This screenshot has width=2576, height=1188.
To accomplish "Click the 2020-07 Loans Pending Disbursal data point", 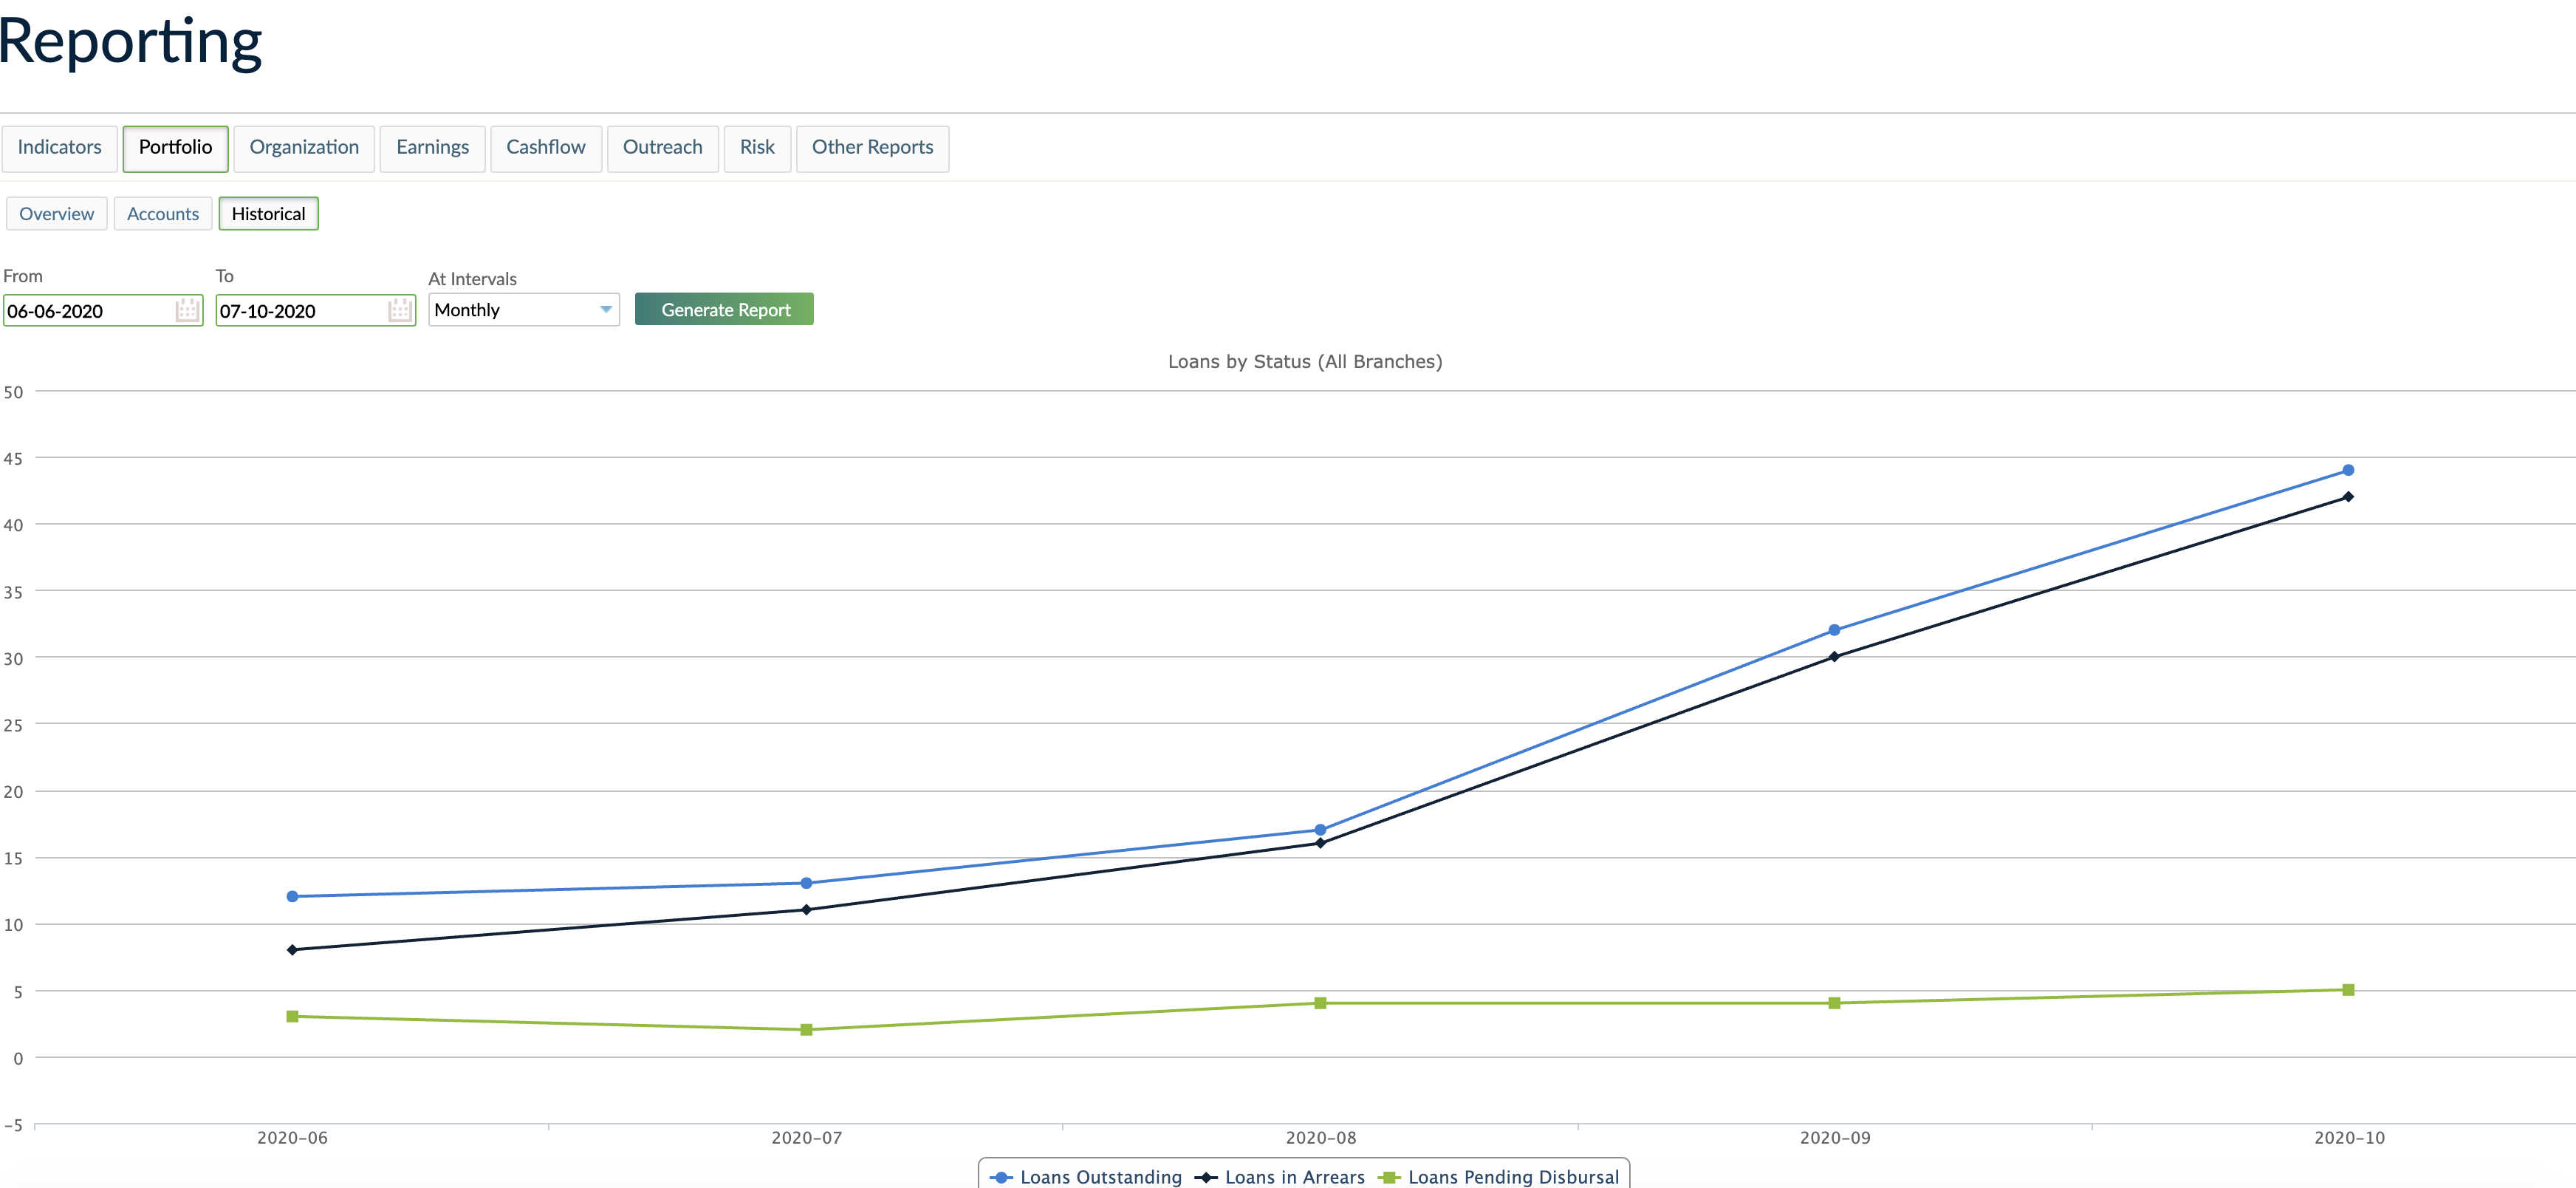I will pyautogui.click(x=806, y=1029).
